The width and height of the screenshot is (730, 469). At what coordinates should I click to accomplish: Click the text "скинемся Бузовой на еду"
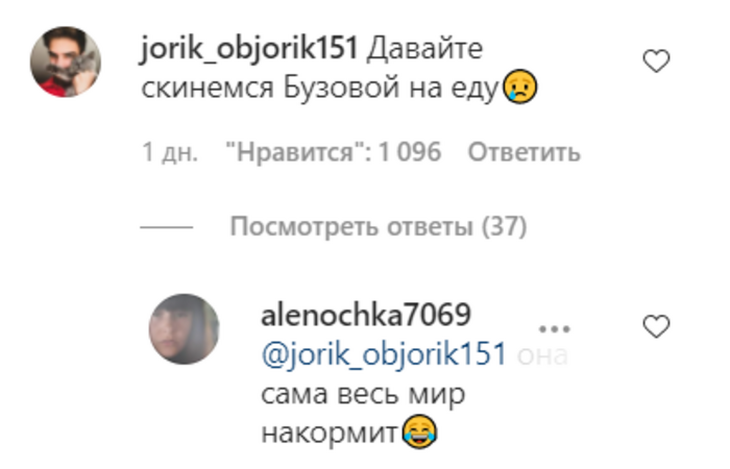320,88
